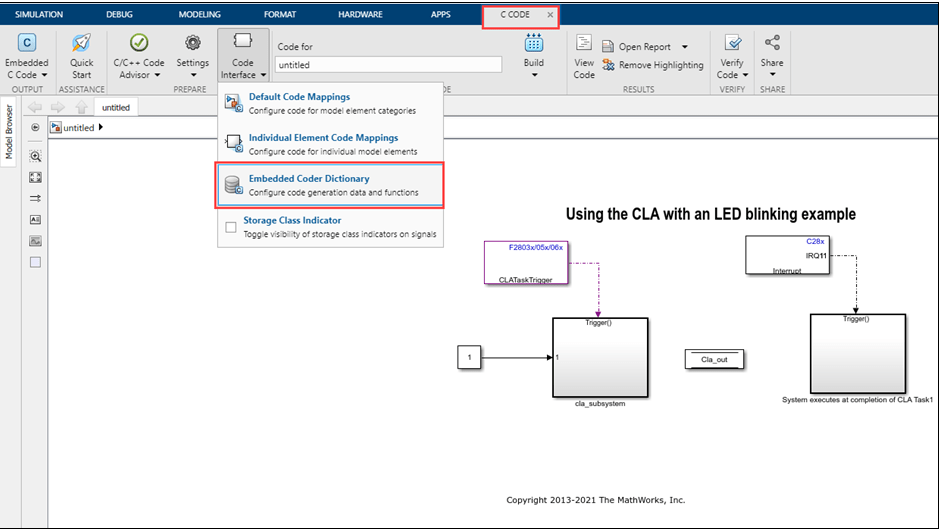The width and height of the screenshot is (939, 530).
Task: Open code generation Settings gear
Action: [192, 43]
